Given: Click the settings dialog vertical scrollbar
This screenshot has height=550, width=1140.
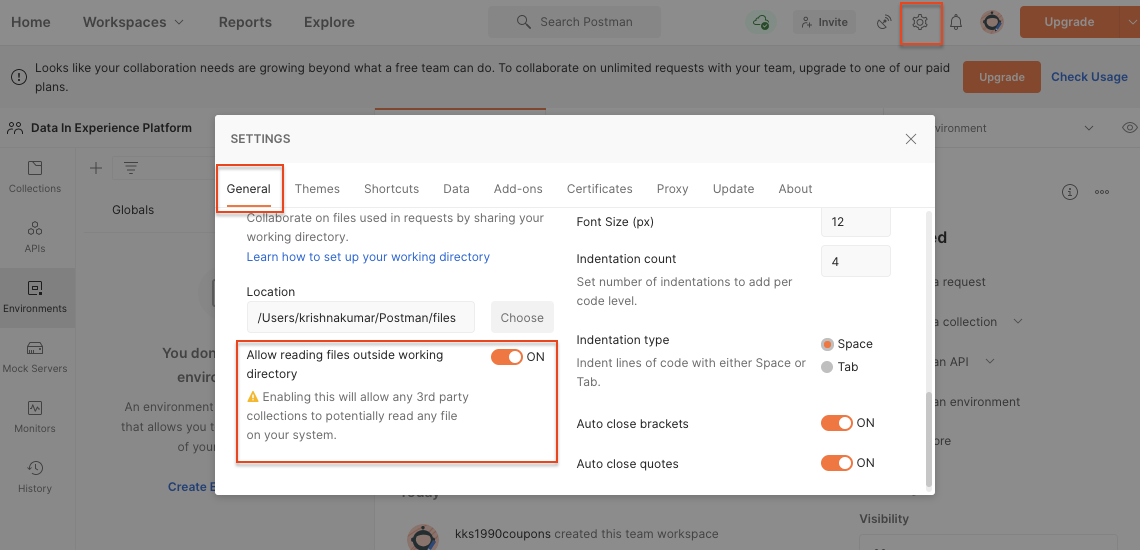Looking at the screenshot, I should (x=930, y=438).
